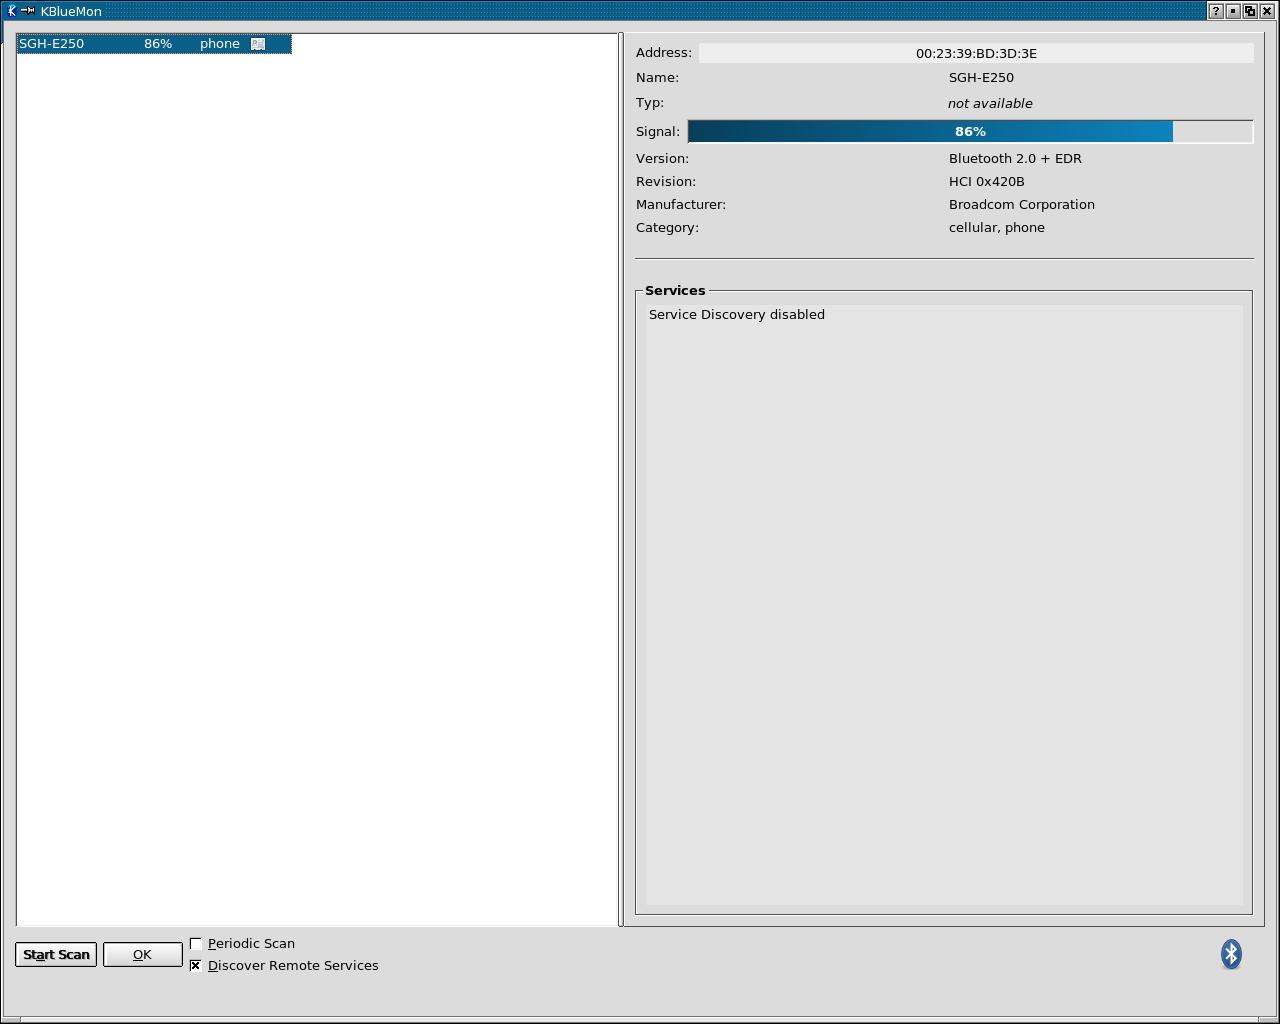Click the Manufacturer: label
Image resolution: width=1280 pixels, height=1024 pixels.
tap(681, 204)
